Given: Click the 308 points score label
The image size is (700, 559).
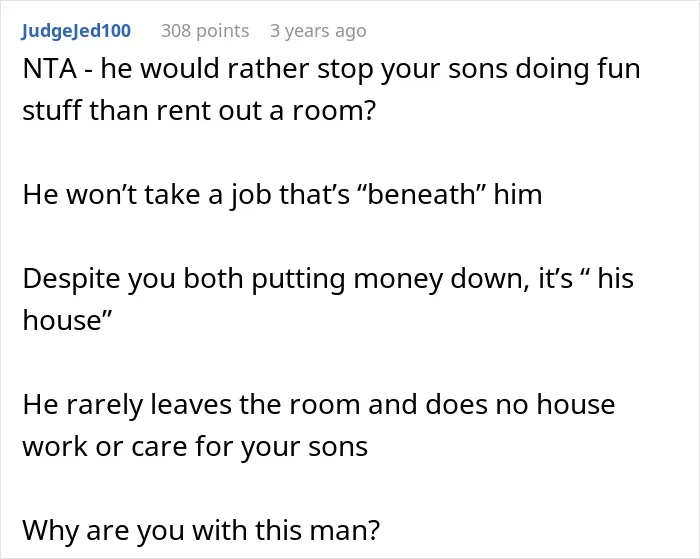Looking at the screenshot, I should click(x=205, y=31).
